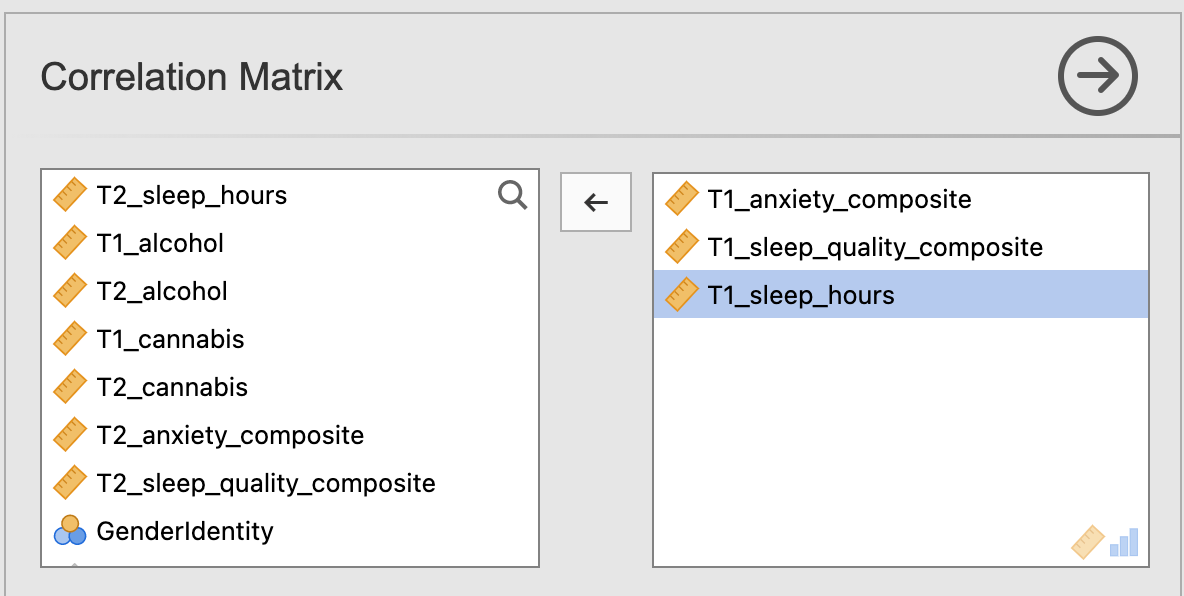
Task: Select T1_sleep_quality_composite in right box
Action: [901, 247]
